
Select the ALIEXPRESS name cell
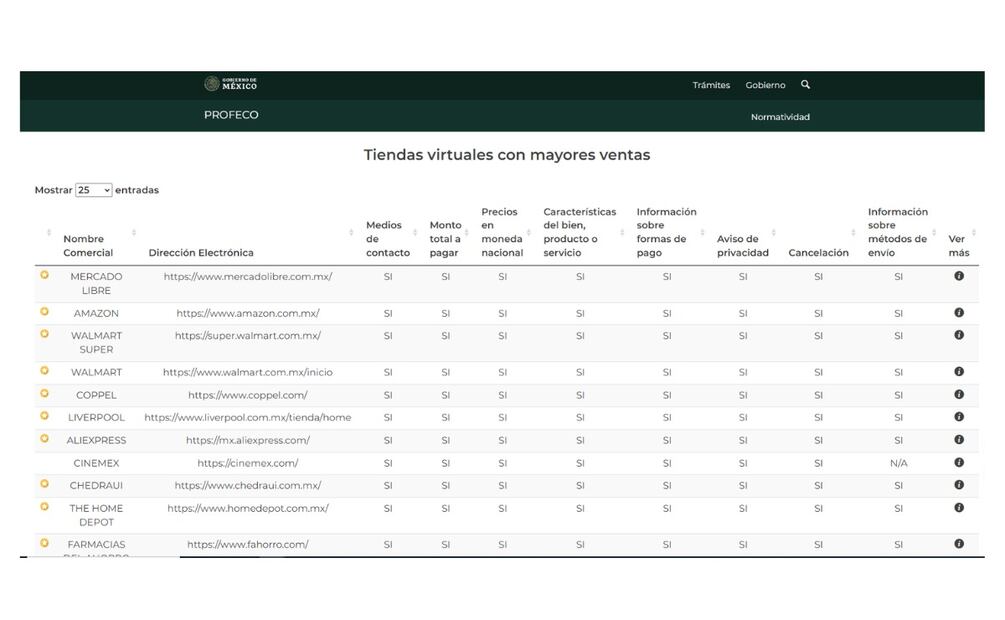(96, 440)
